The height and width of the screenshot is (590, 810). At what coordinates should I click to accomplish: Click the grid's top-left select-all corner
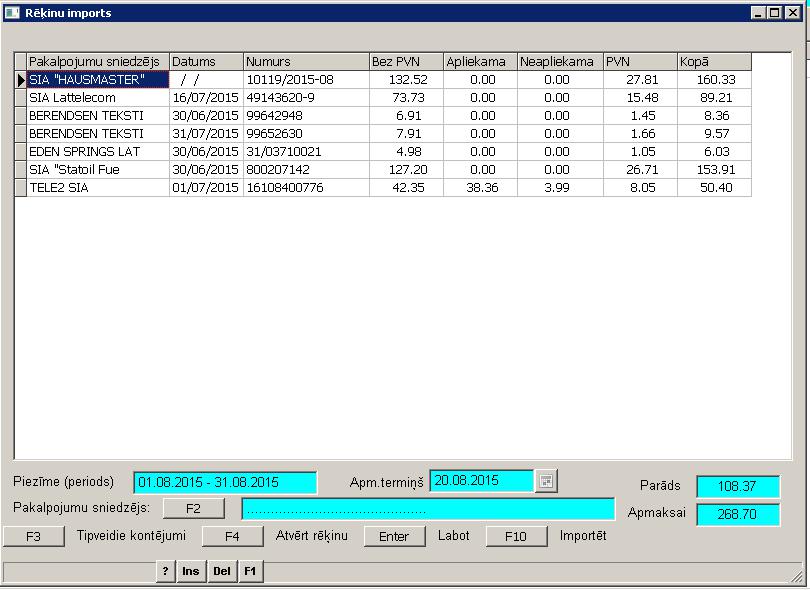coord(21,61)
